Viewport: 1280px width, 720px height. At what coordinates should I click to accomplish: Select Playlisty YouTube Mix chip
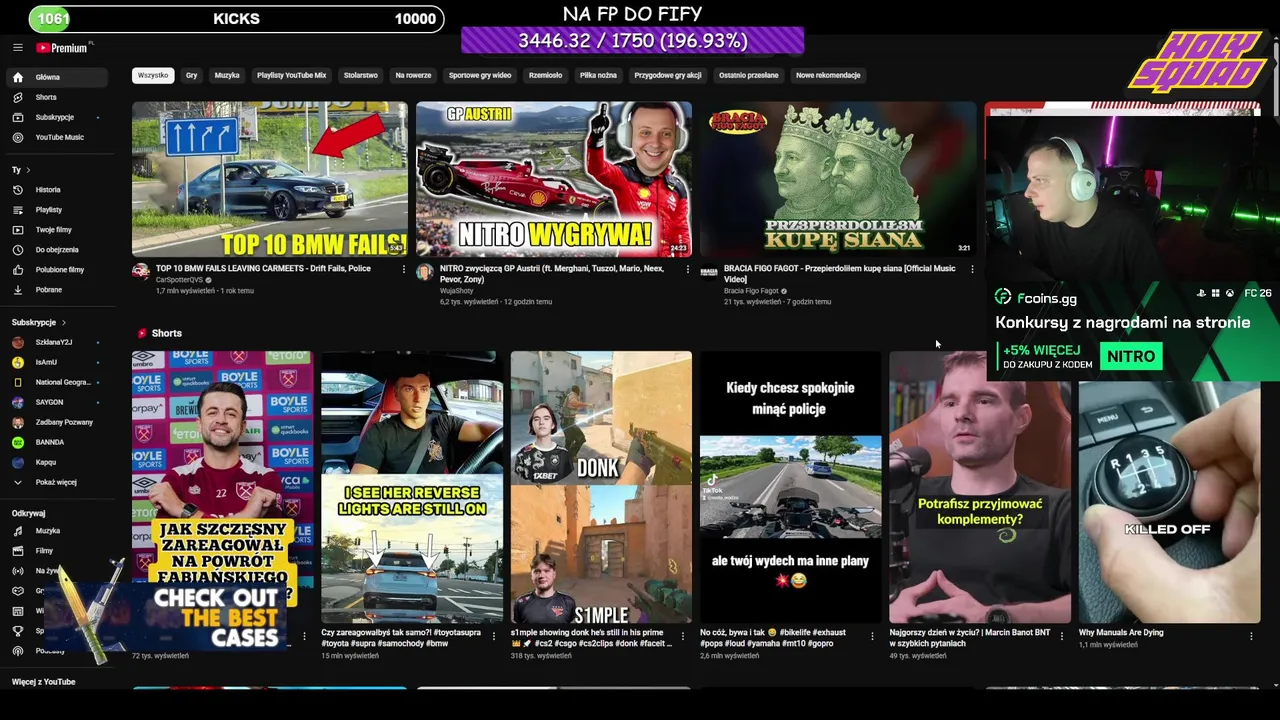pyautogui.click(x=291, y=75)
